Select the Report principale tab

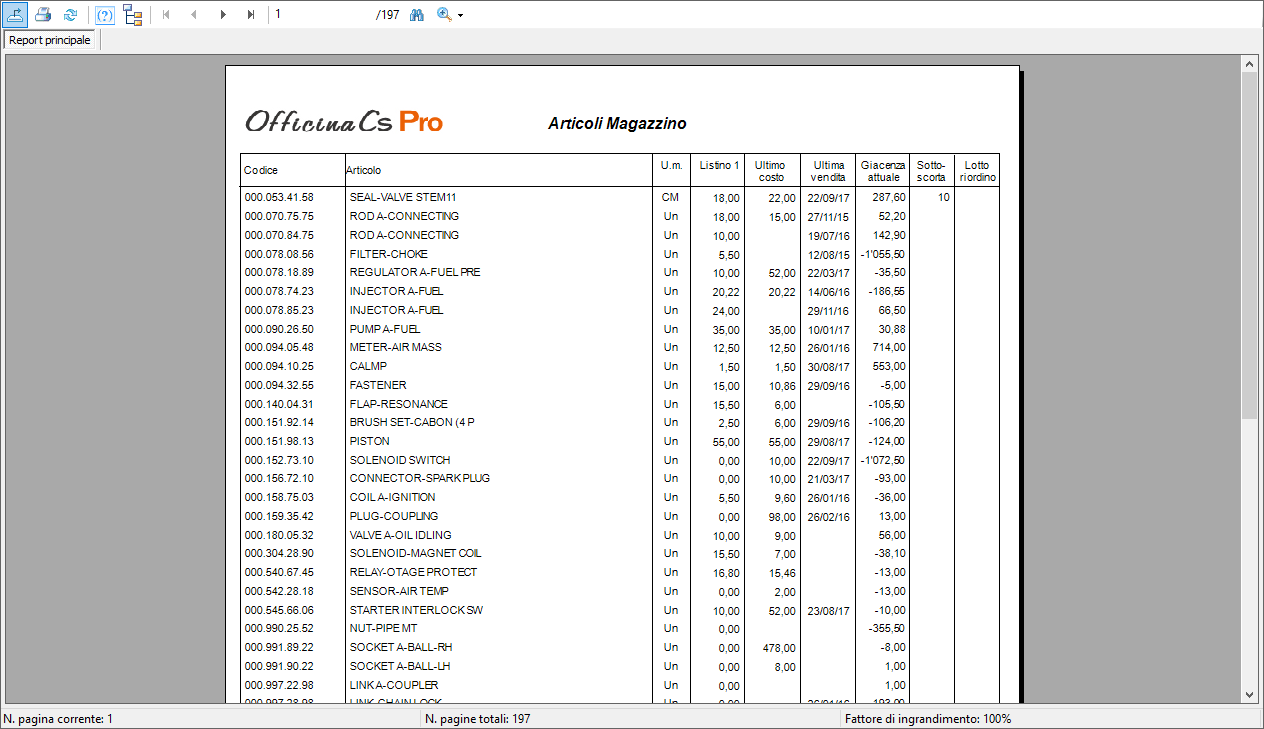(50, 40)
